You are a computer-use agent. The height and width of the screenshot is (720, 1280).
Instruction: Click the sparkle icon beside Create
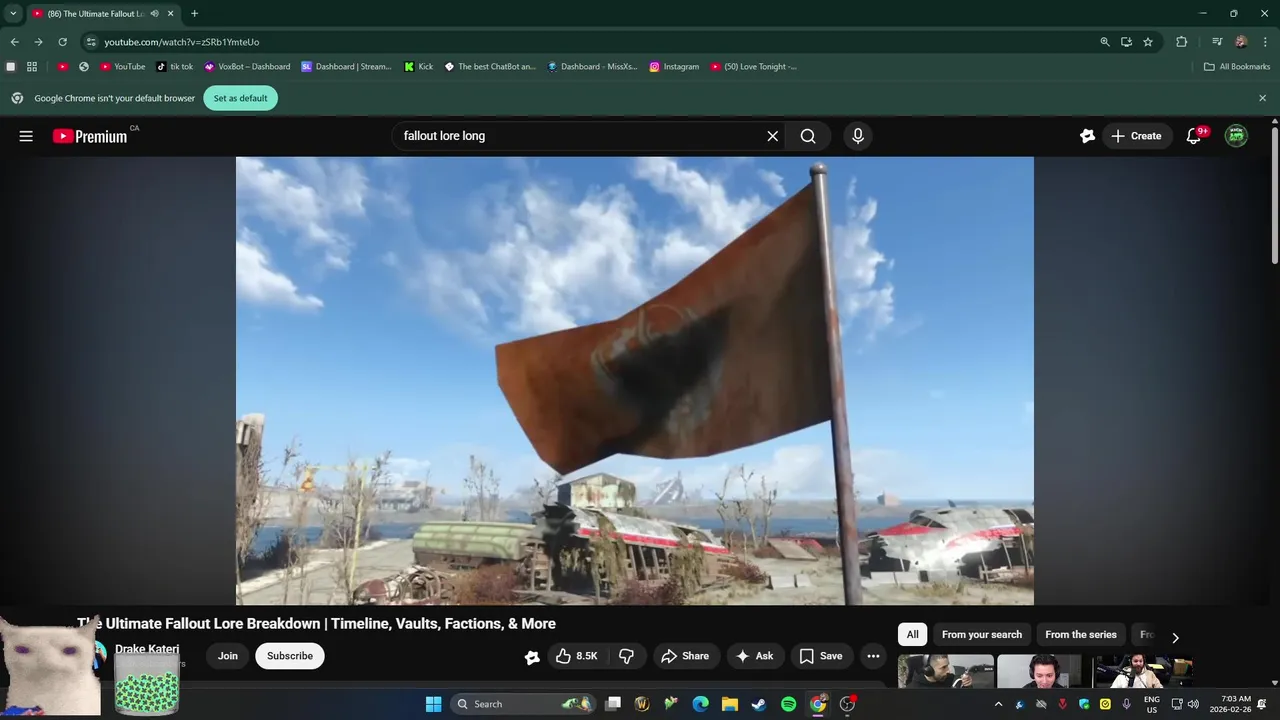(1087, 136)
